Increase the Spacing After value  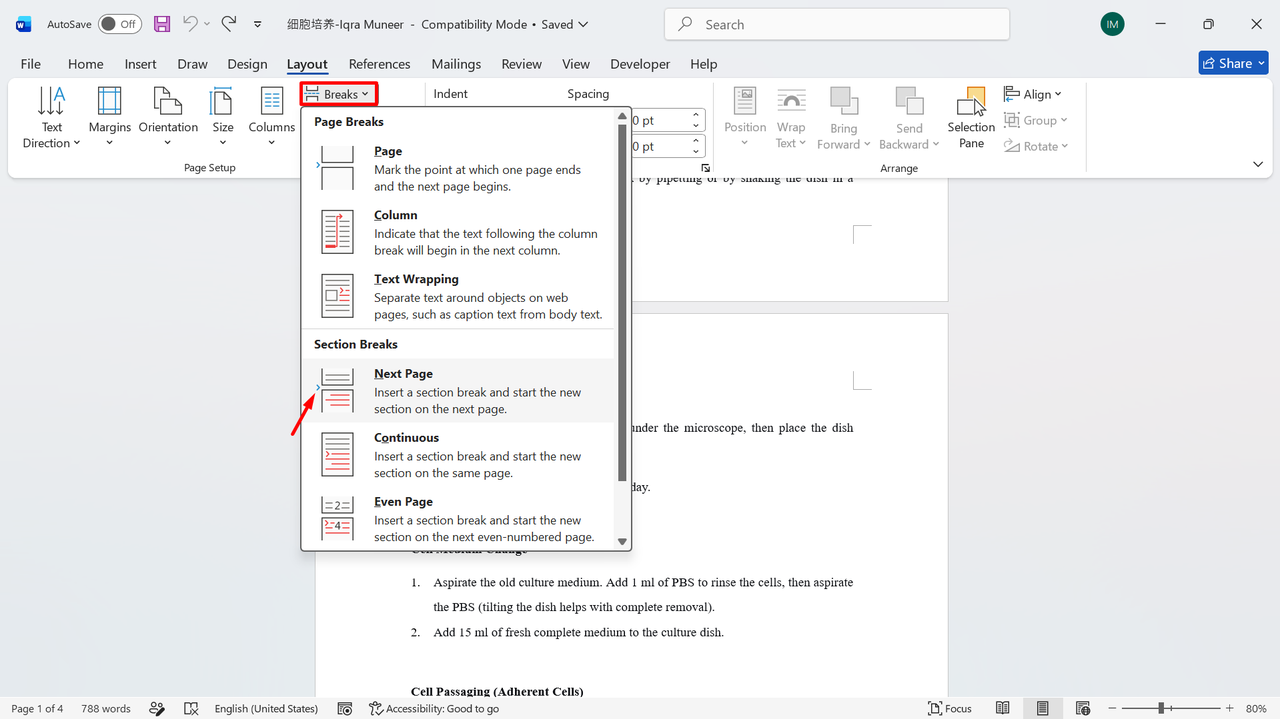click(696, 142)
